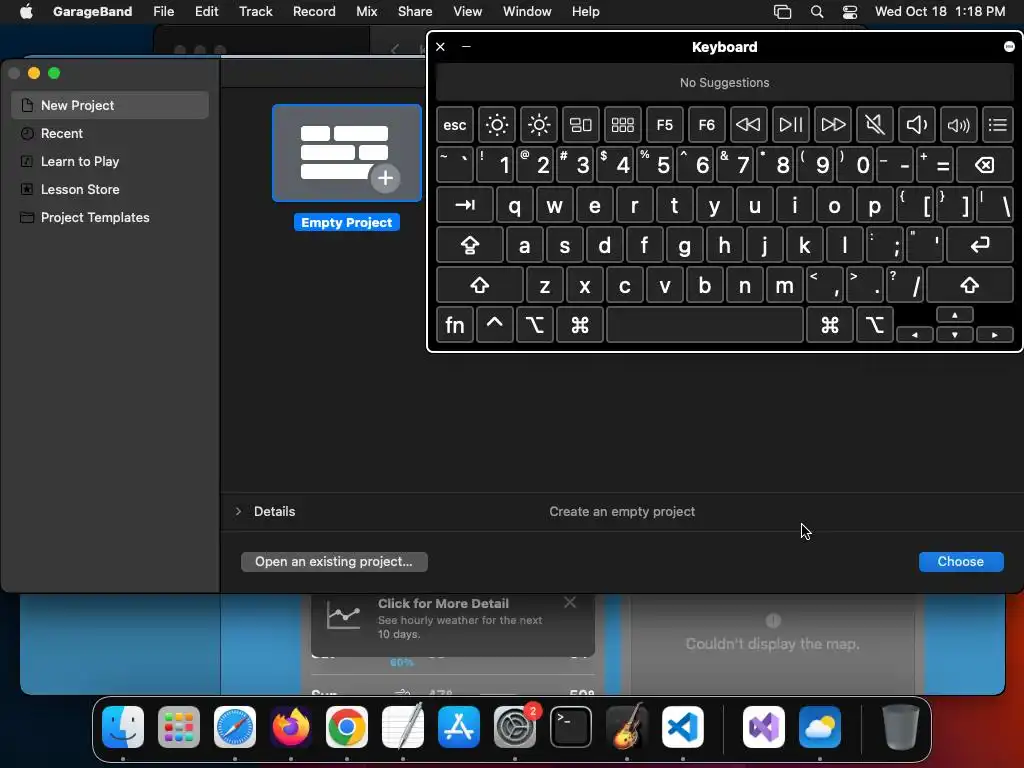Open Recent projects list
Screen dimensions: 1024x768
click(110, 133)
